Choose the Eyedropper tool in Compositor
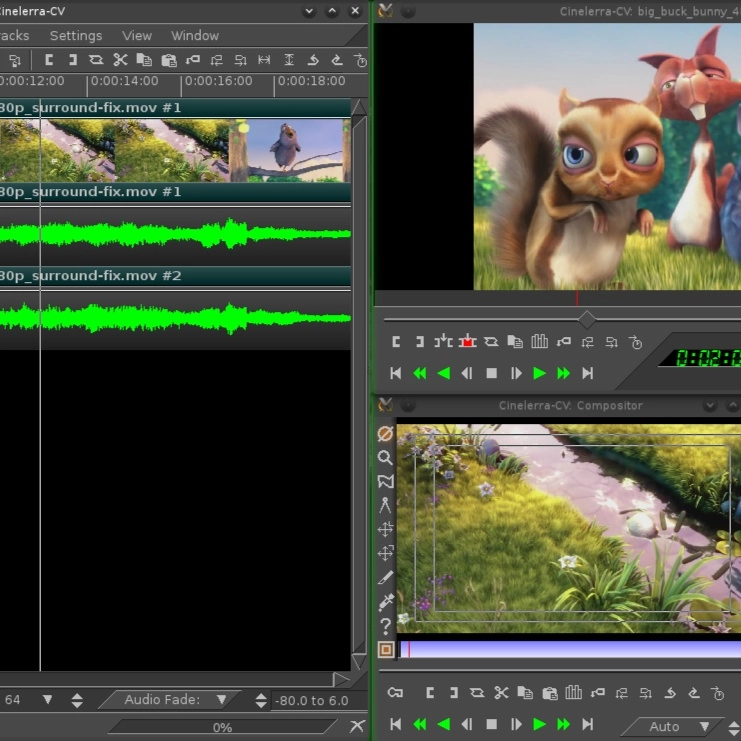The height and width of the screenshot is (741, 741). pos(385,602)
